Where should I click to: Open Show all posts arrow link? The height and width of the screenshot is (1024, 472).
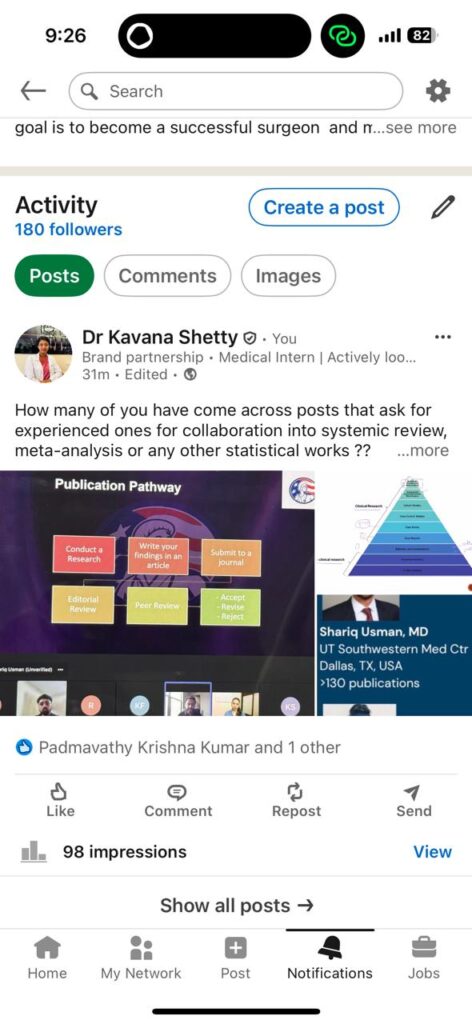click(x=237, y=905)
